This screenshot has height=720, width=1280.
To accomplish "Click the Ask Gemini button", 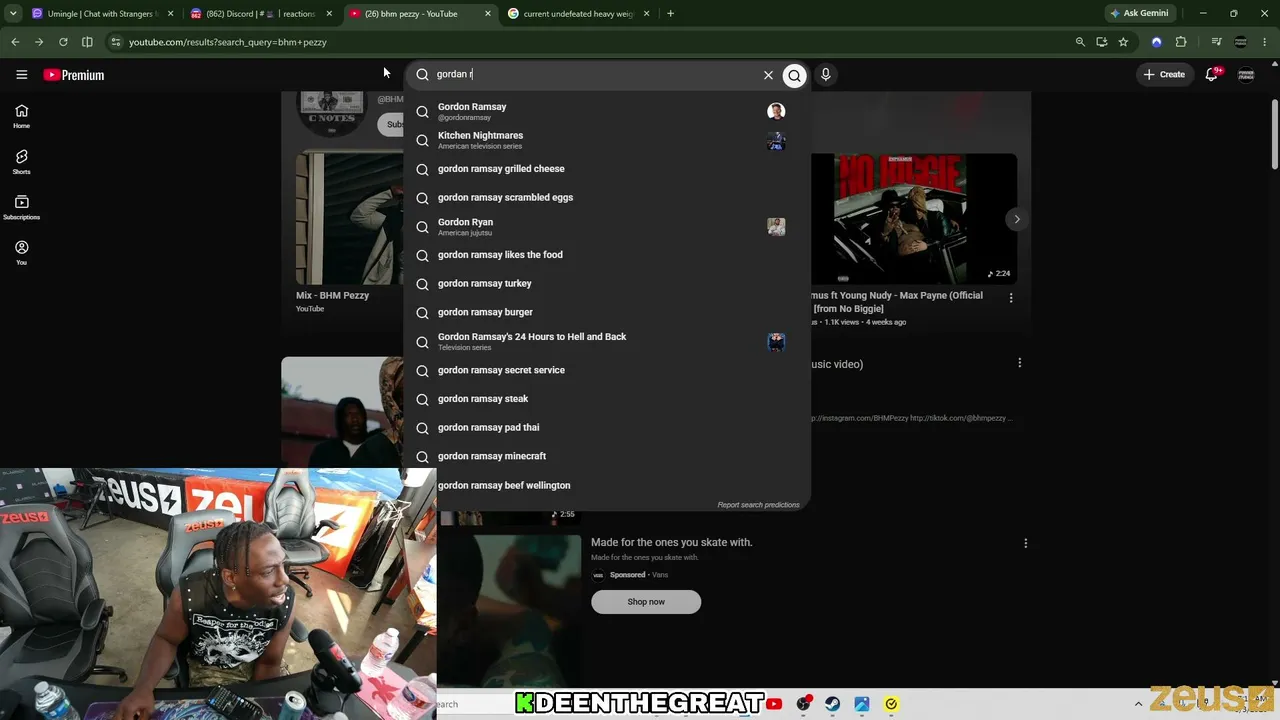I will pyautogui.click(x=1139, y=14).
